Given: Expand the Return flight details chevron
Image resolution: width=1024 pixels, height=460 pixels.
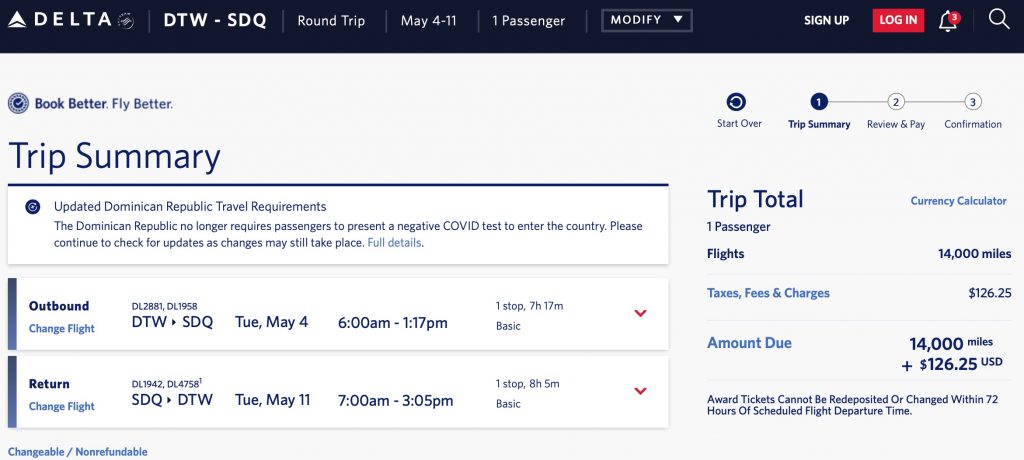Looking at the screenshot, I should pos(641,391).
